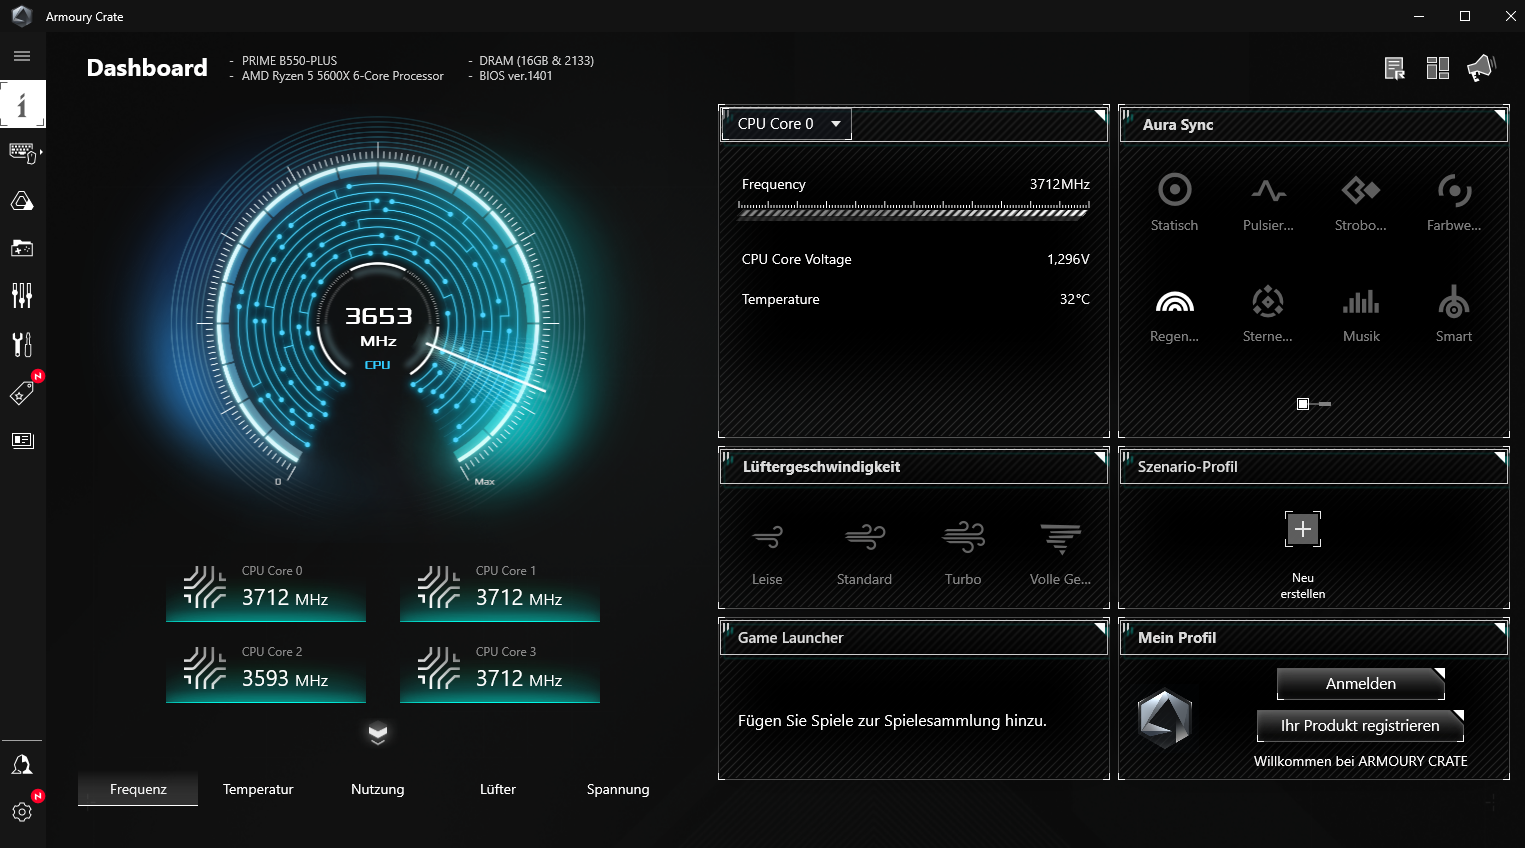Open the CPU Core 0 dropdown
This screenshot has height=848, width=1525.
(786, 124)
